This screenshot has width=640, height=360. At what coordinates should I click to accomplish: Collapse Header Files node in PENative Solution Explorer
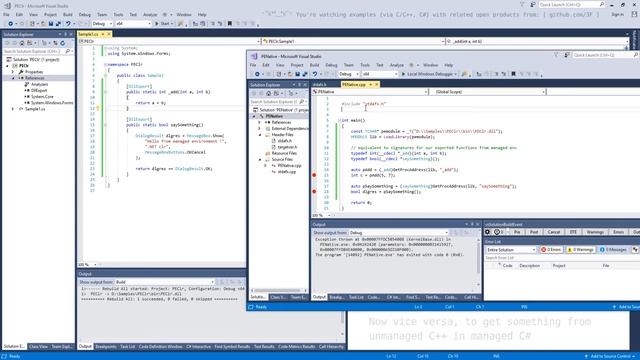pos(260,135)
